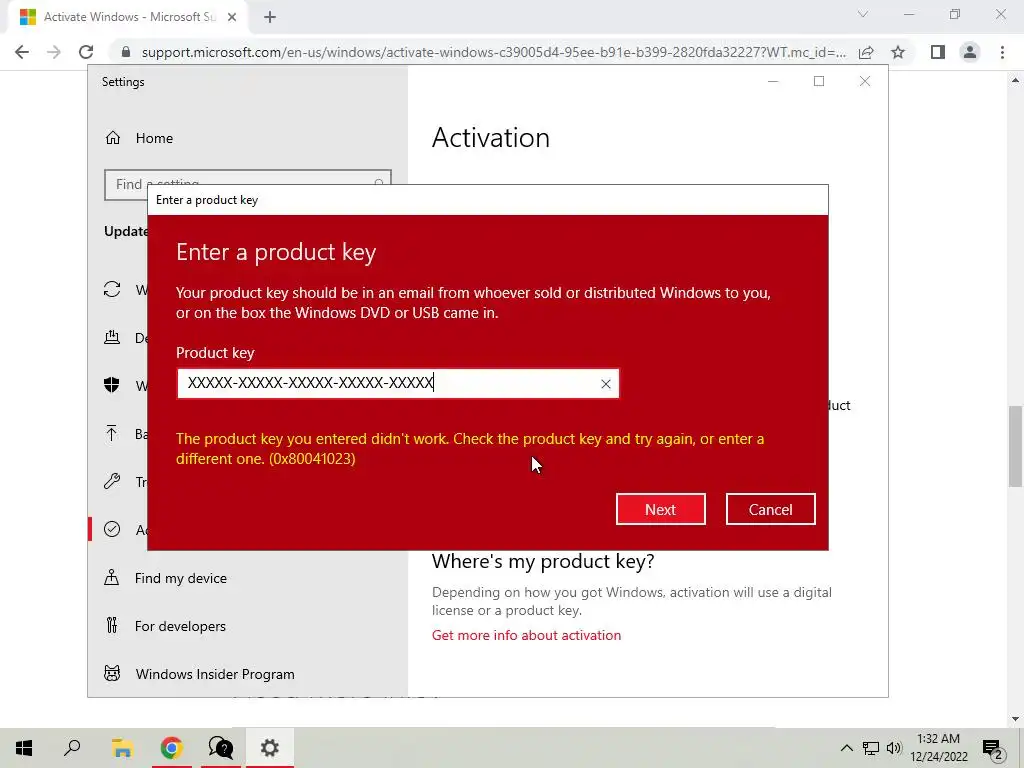Switch to Chrome in taskbar
Screen dimensions: 1024x768
(171, 748)
